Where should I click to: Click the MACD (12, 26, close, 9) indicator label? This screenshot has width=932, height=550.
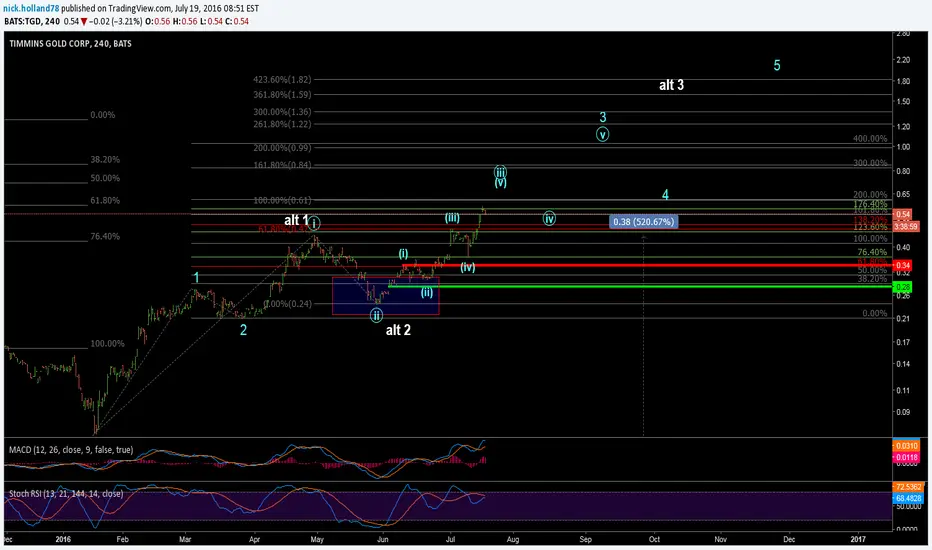71,450
